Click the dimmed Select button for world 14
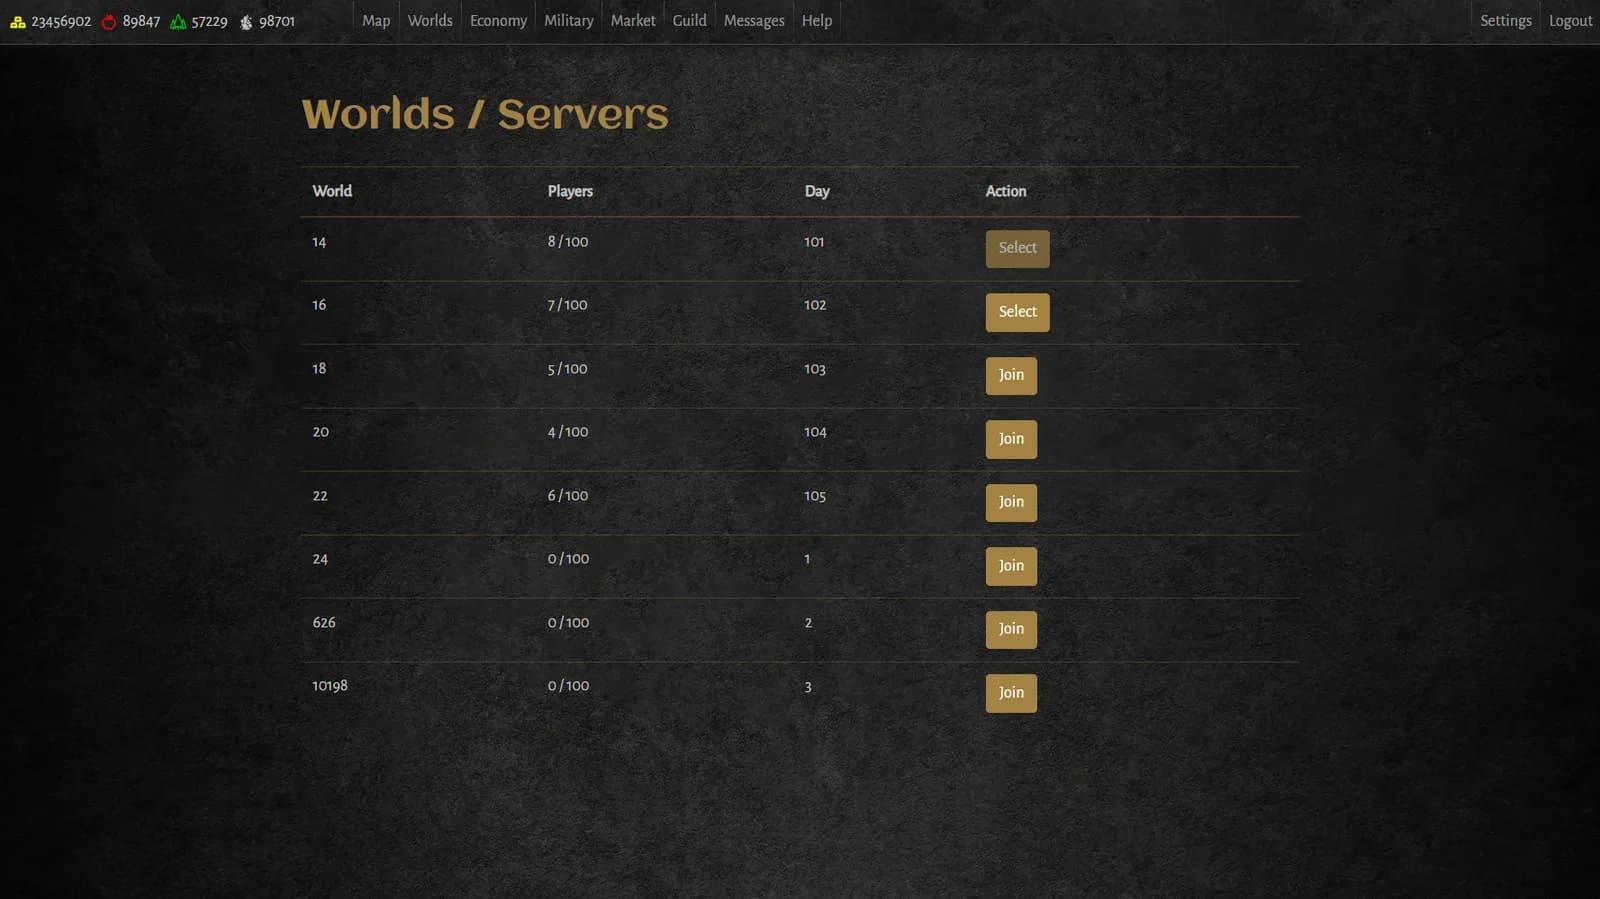Image resolution: width=1600 pixels, height=899 pixels. [1017, 248]
